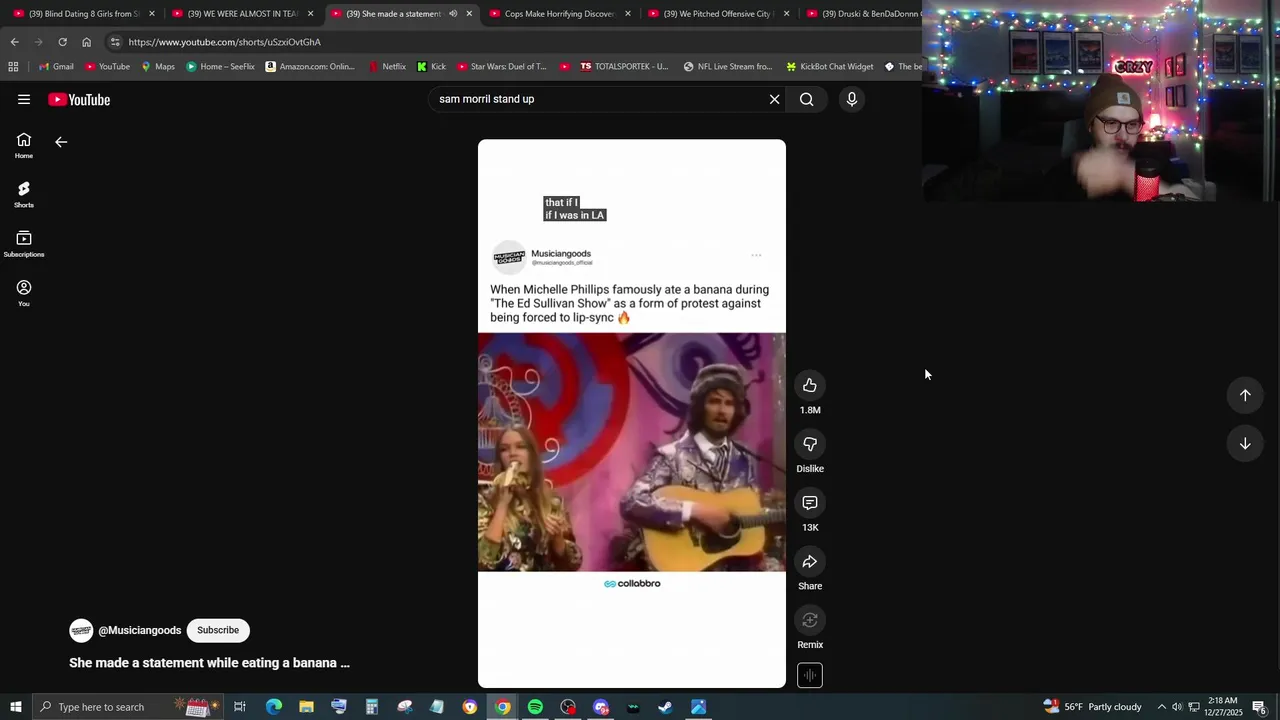
Task: Go to the previous short with up arrow
Action: tap(1245, 395)
